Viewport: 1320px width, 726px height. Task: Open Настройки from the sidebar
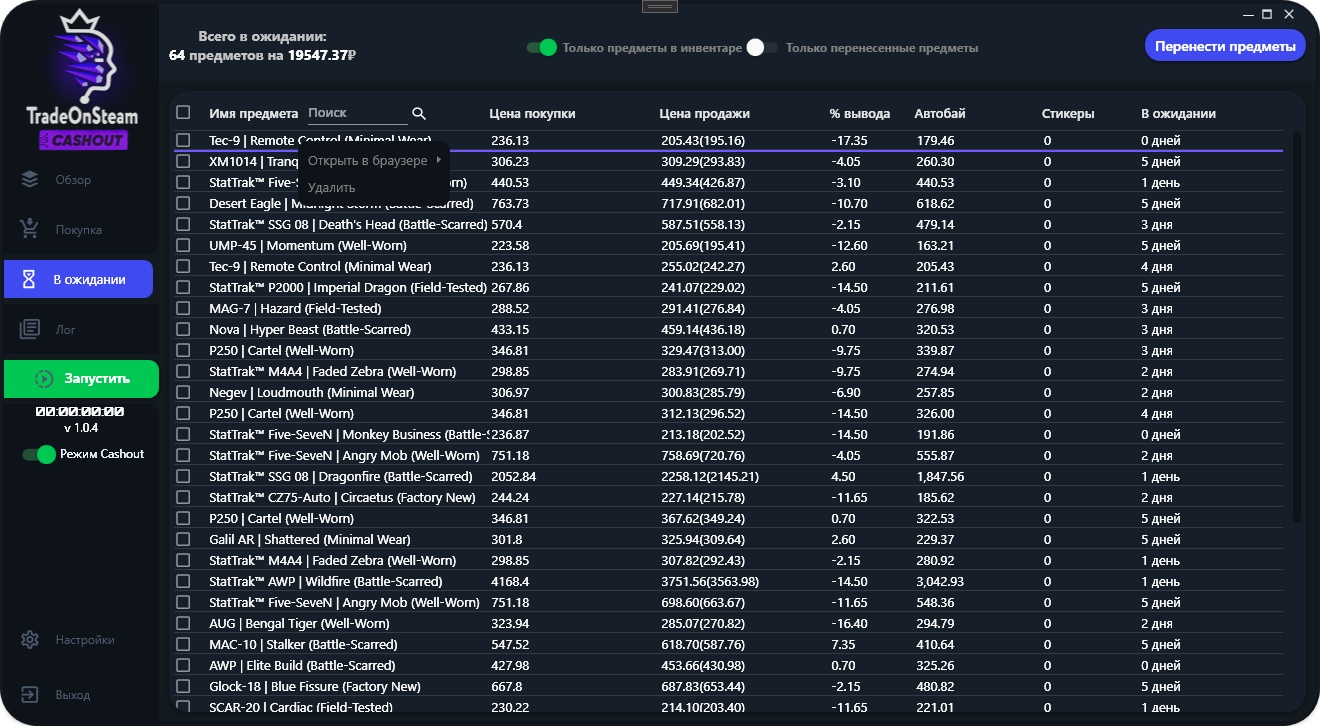click(79, 640)
